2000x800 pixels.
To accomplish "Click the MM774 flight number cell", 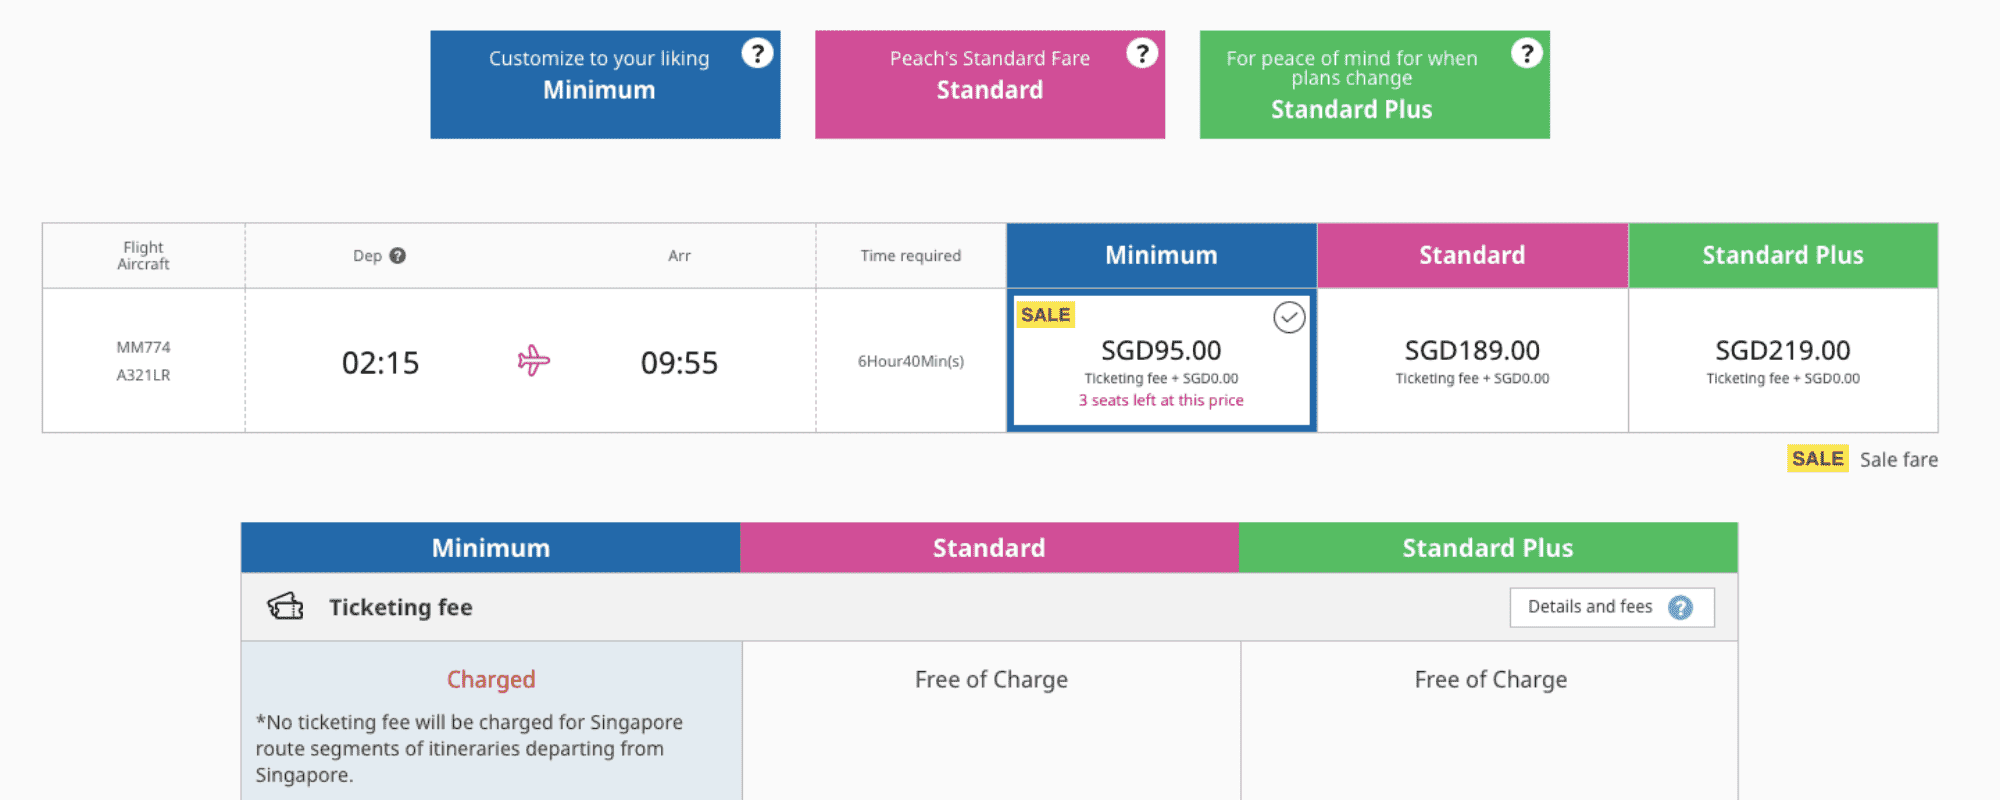I will click(143, 348).
